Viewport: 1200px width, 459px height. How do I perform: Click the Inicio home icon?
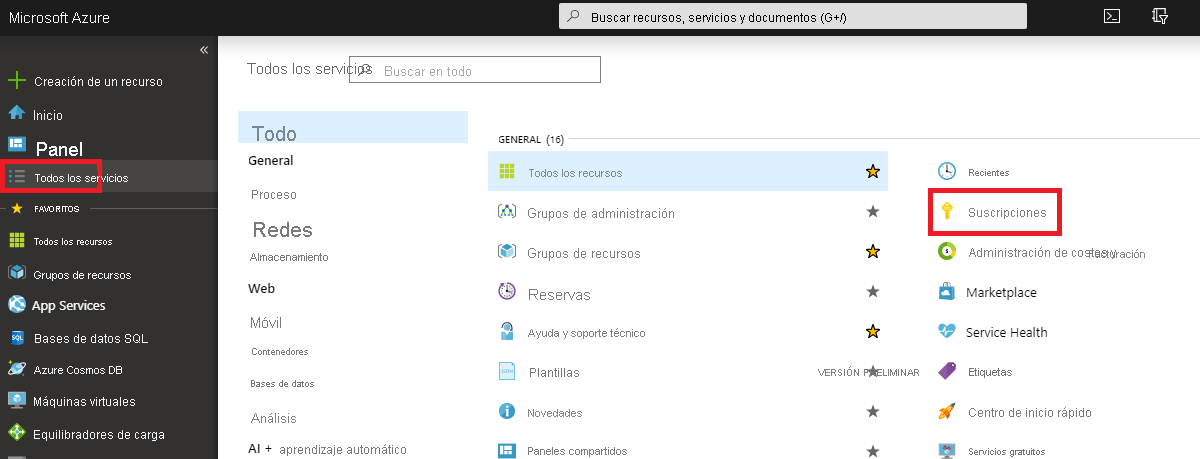pos(16,114)
